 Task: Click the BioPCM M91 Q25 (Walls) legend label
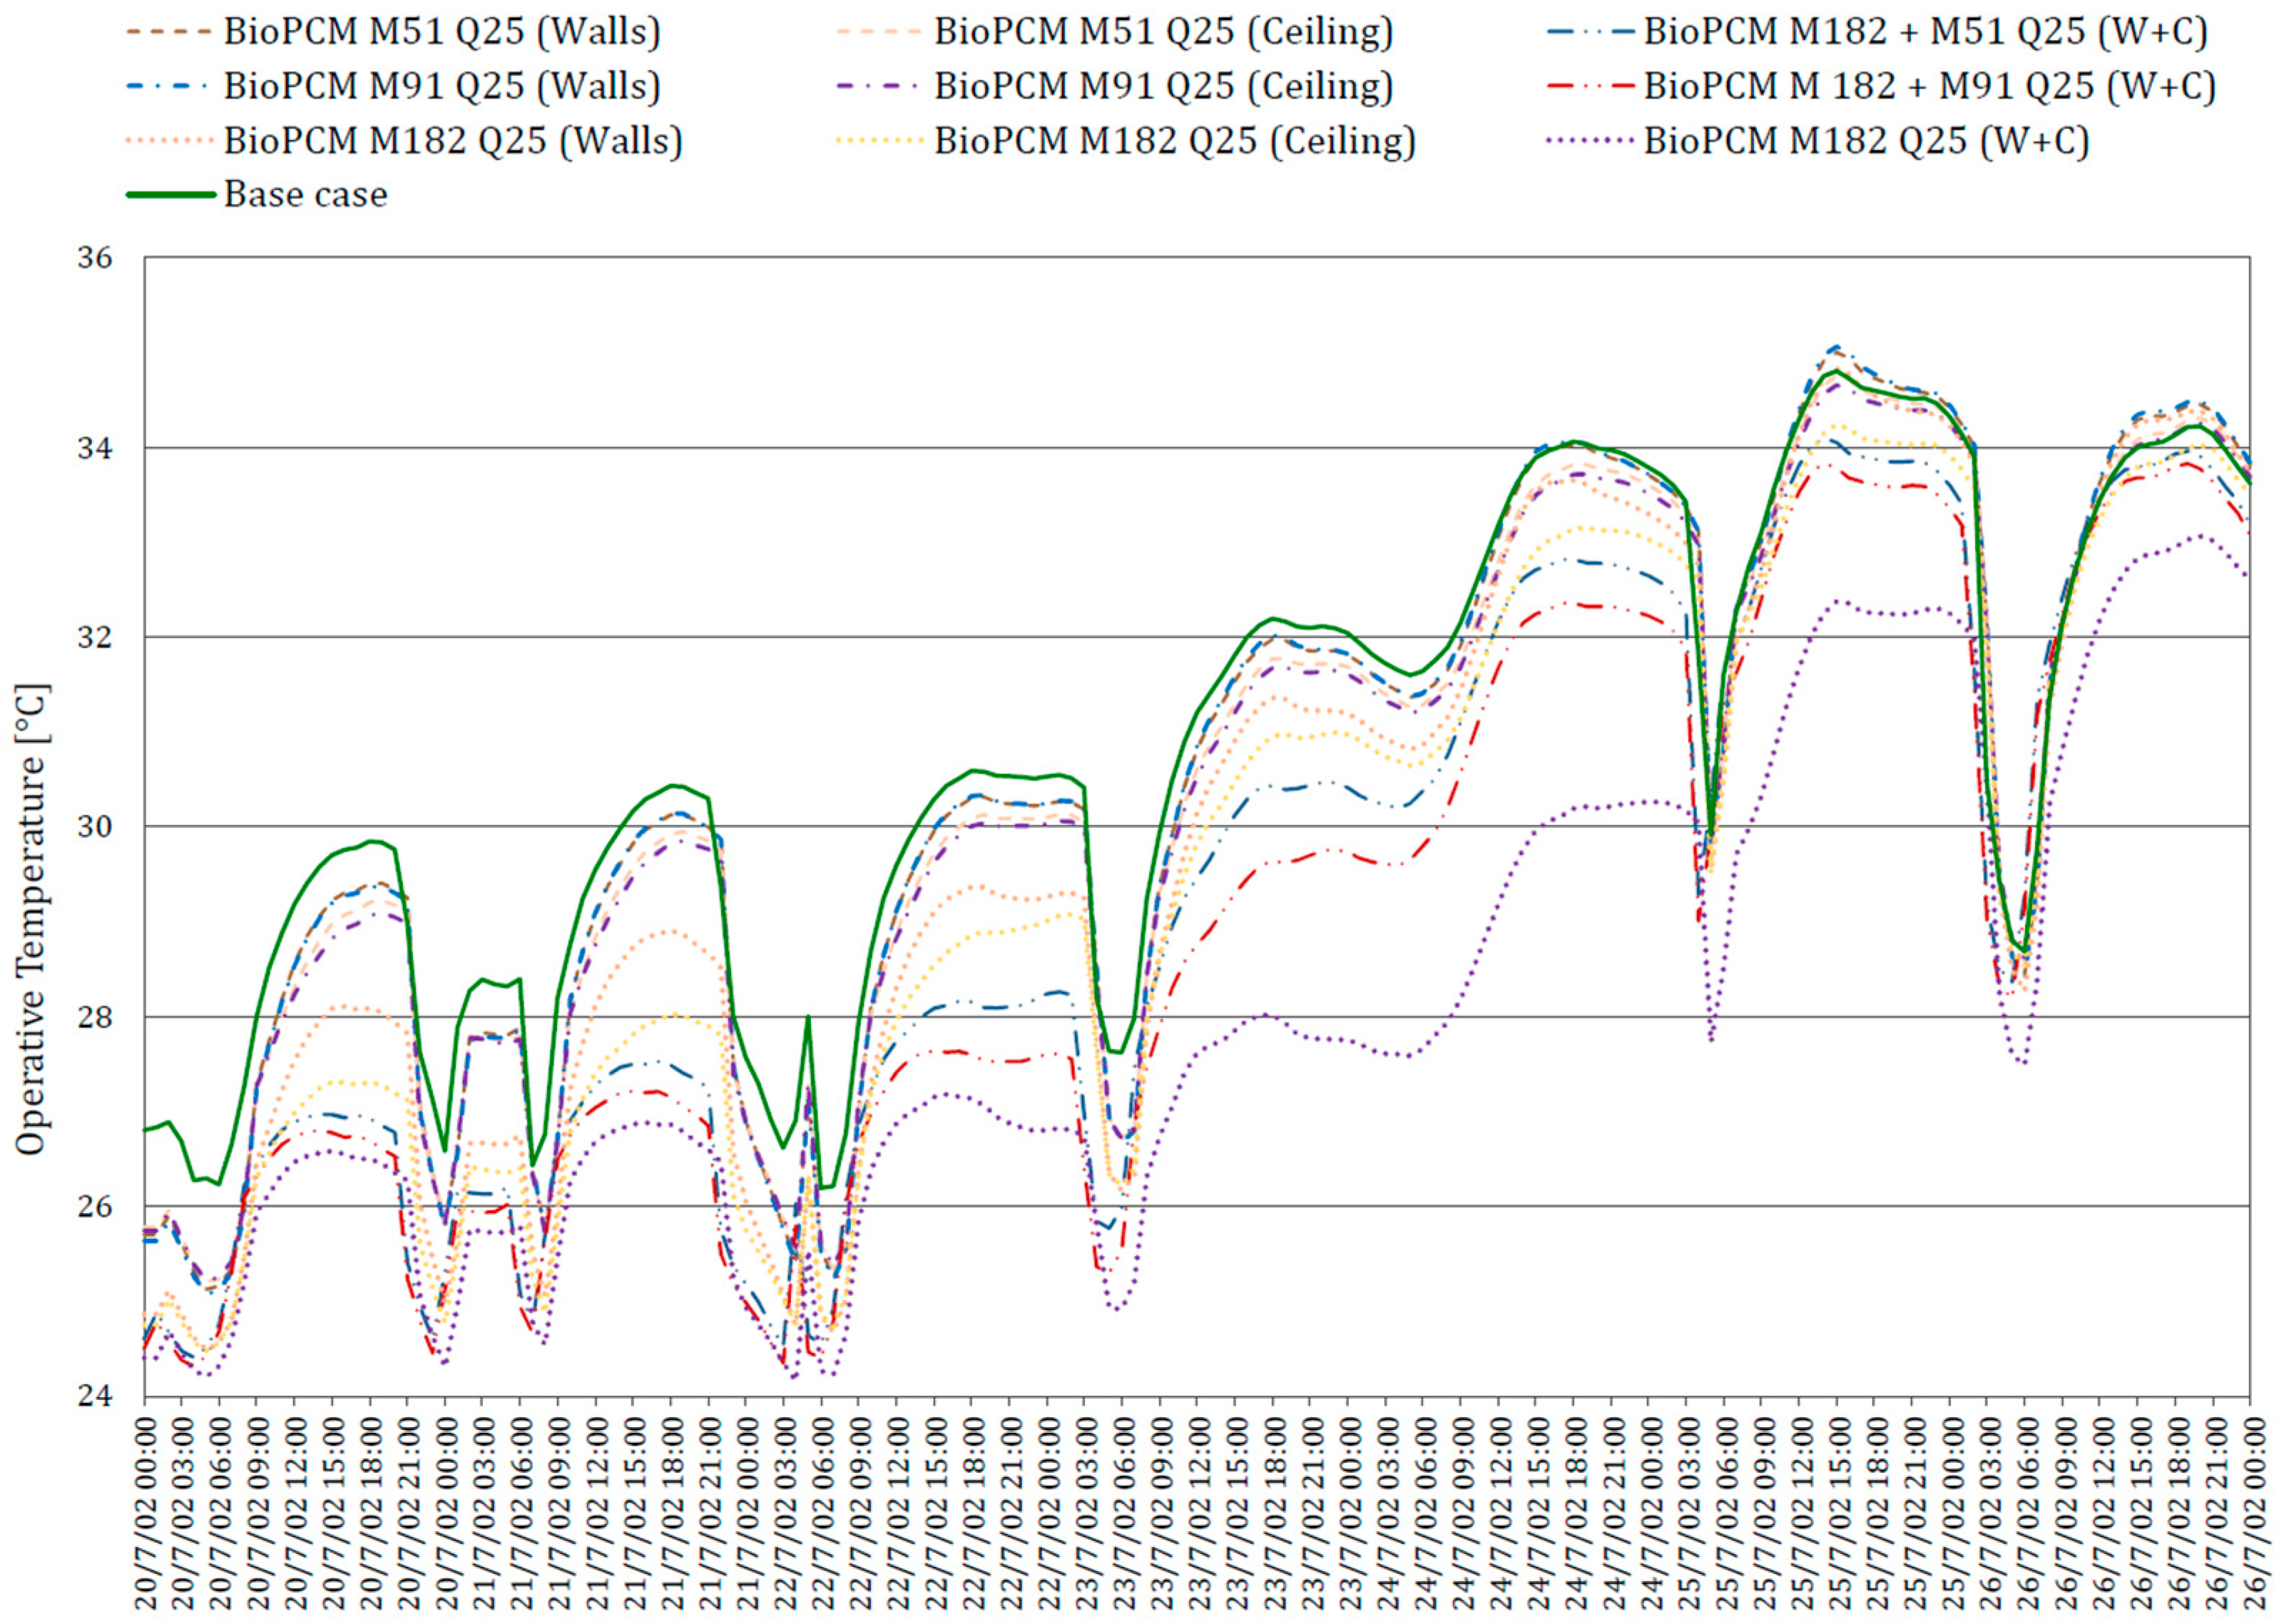(441, 86)
